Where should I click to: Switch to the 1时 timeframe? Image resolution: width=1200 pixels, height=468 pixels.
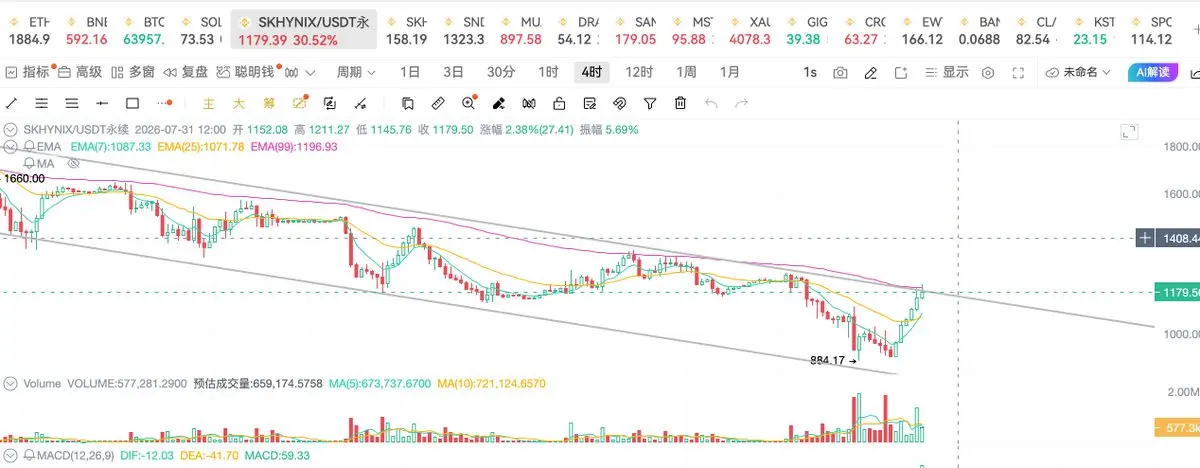click(548, 72)
